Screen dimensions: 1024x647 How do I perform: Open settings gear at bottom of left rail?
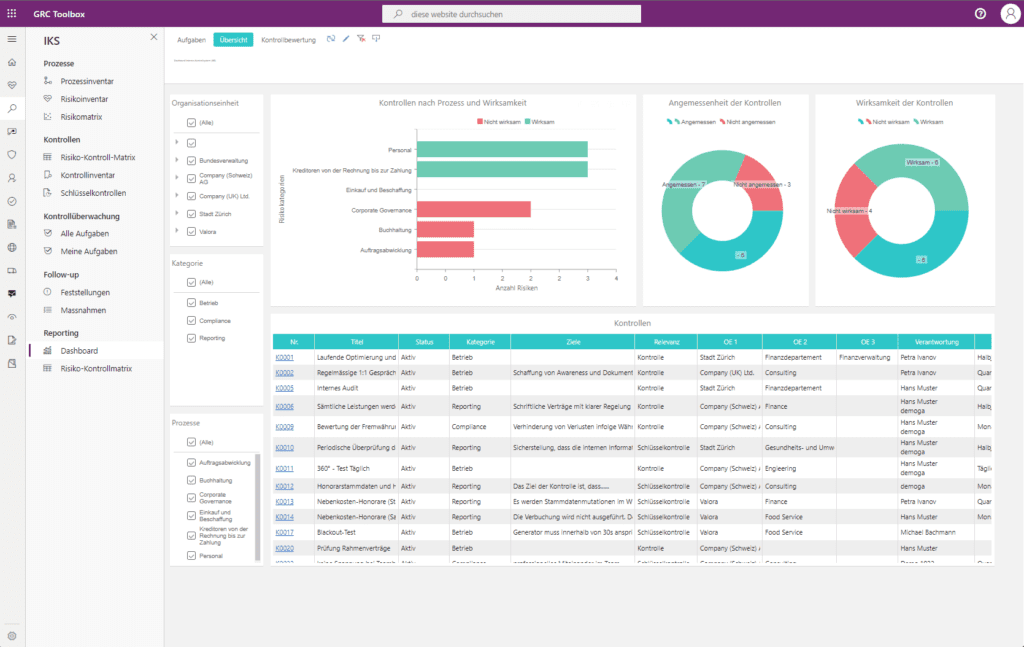(12, 636)
